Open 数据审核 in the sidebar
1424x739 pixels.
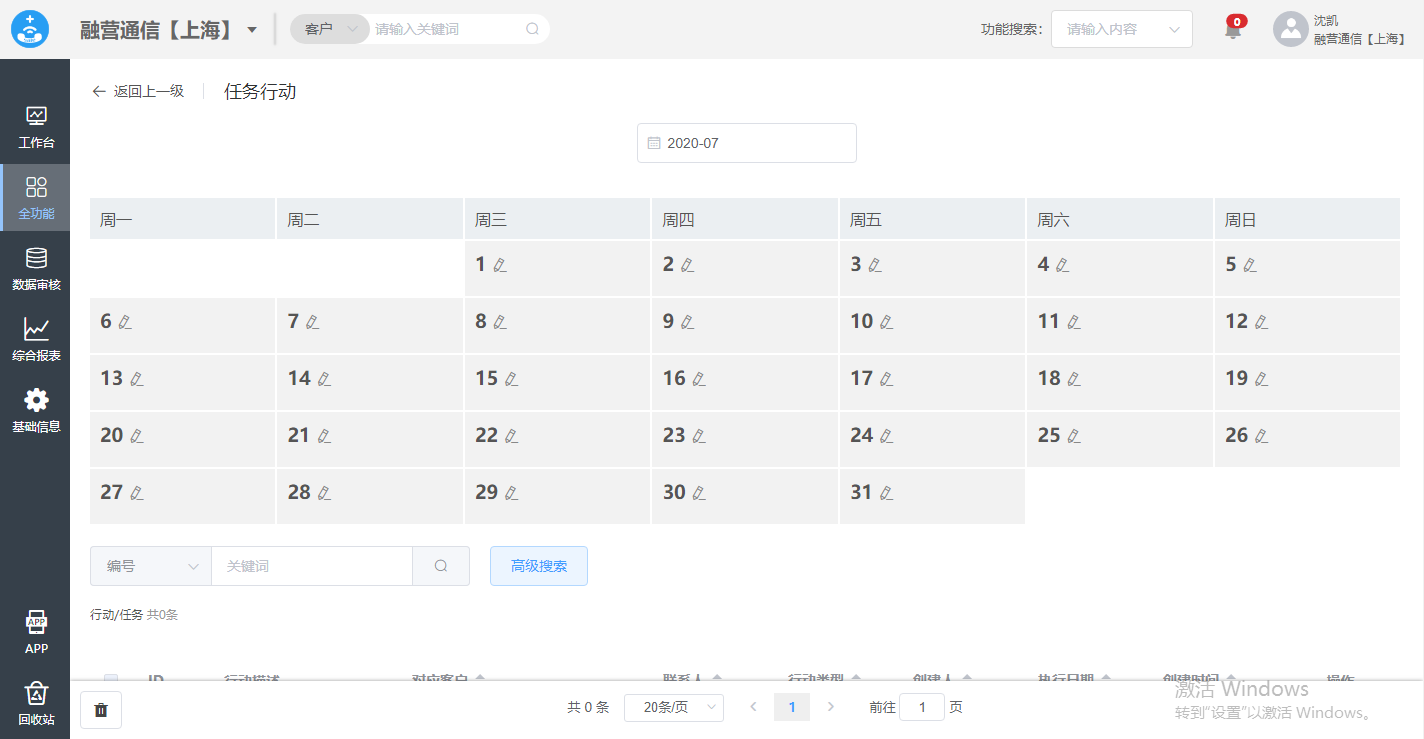(x=36, y=269)
